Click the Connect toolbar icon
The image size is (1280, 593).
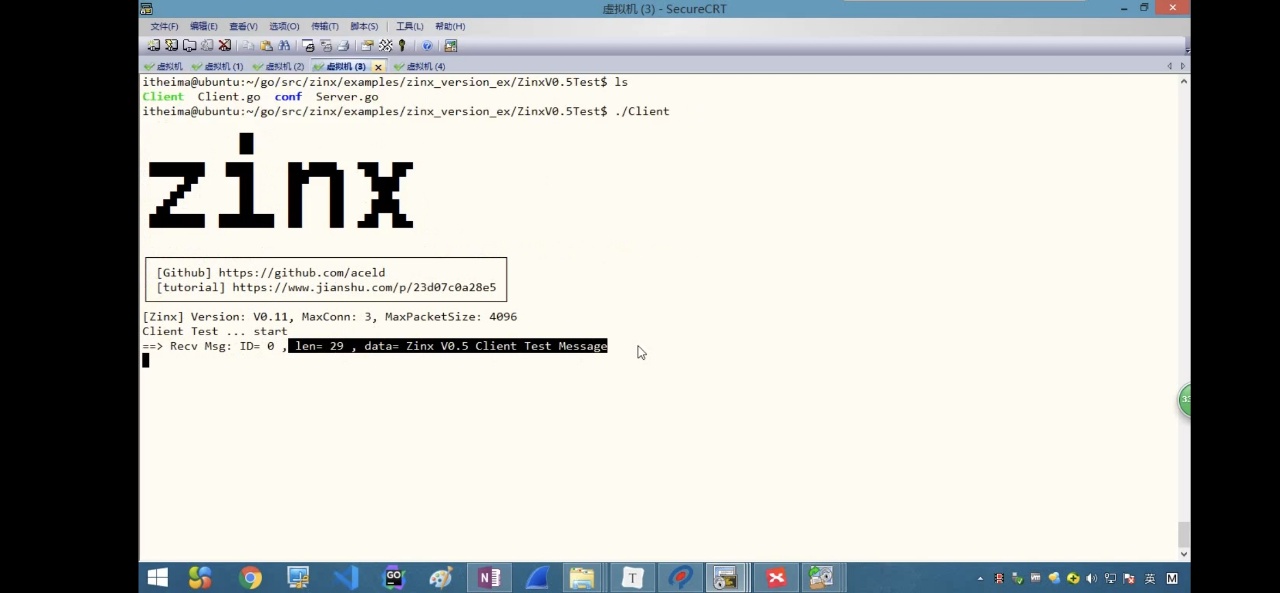(154, 46)
